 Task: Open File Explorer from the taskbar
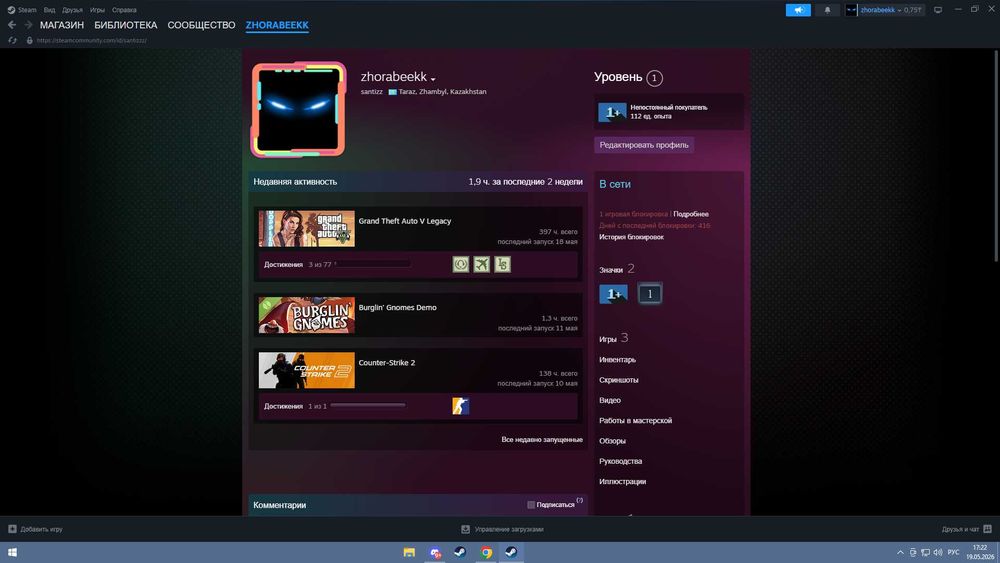coord(409,552)
